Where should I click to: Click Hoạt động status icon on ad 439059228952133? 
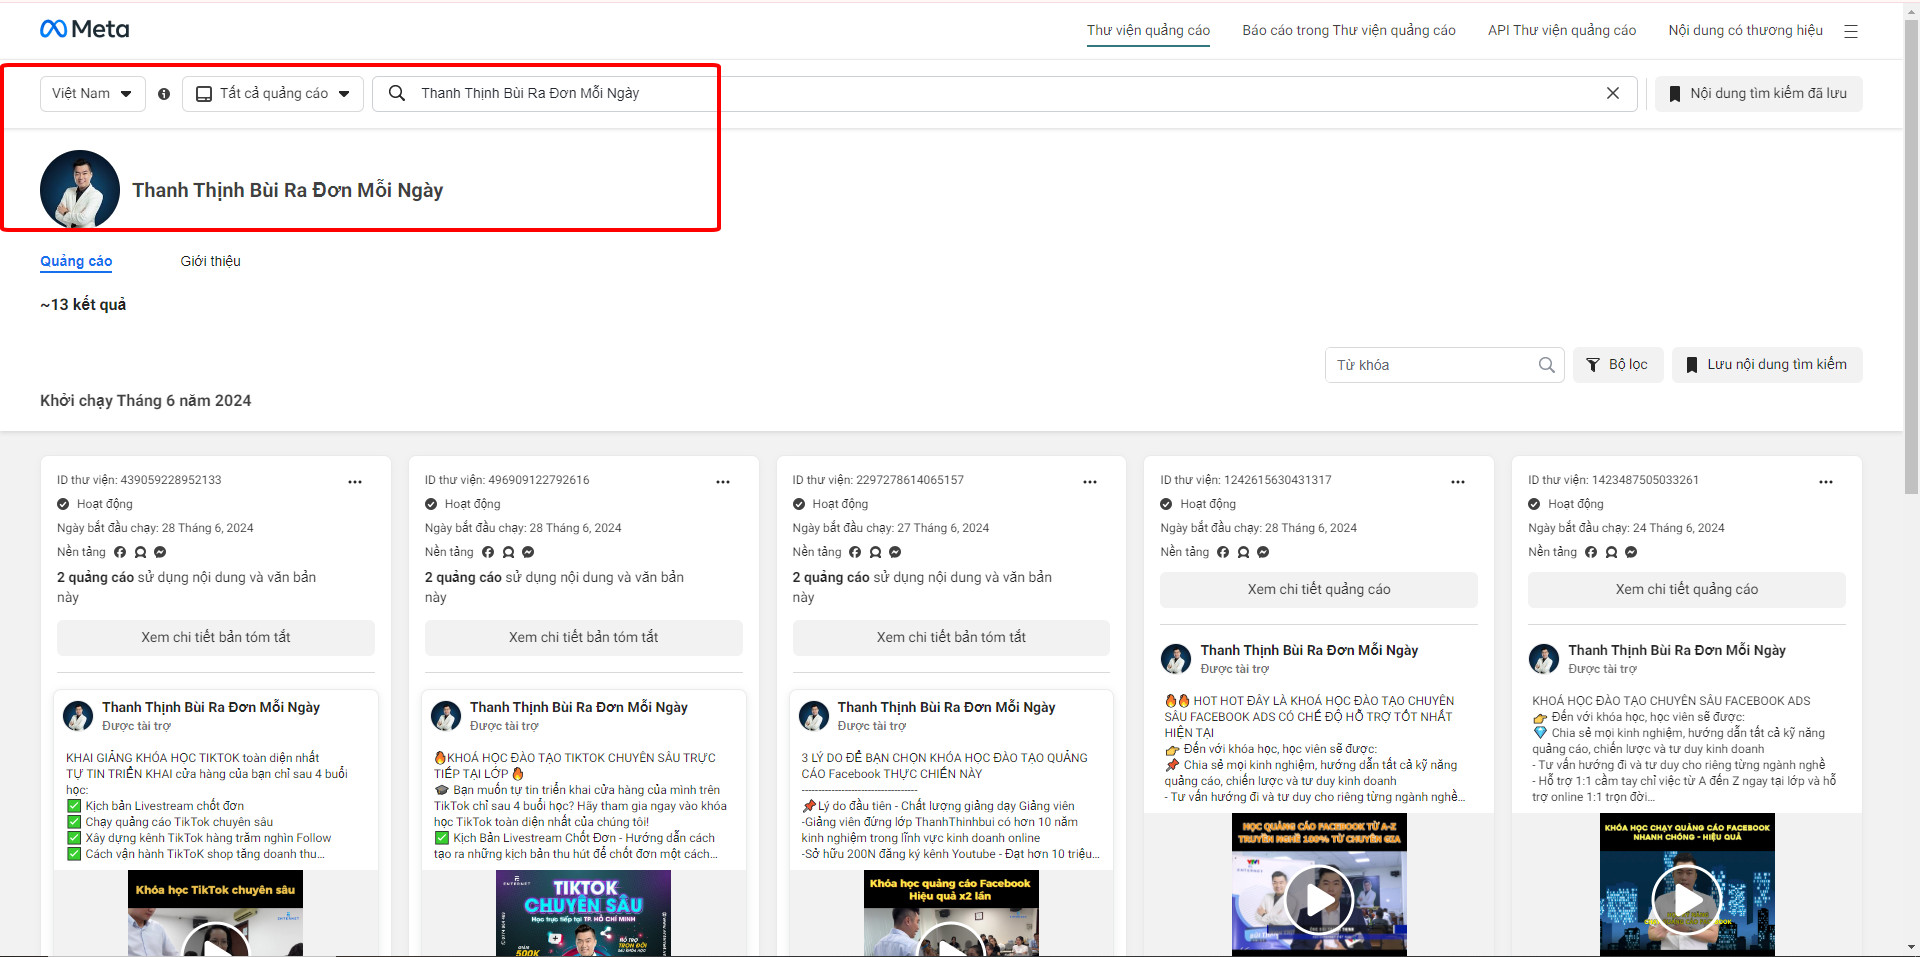(x=63, y=504)
